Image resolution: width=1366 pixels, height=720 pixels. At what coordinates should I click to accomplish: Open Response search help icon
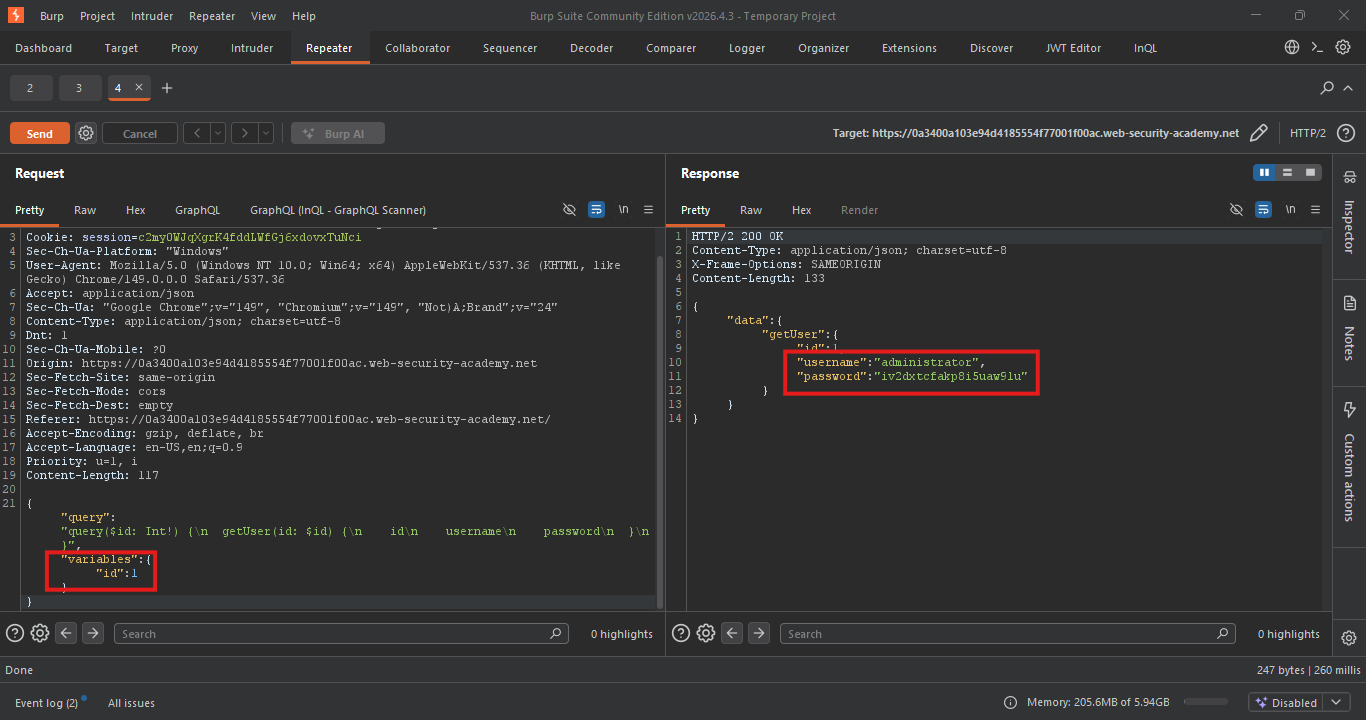tap(681, 633)
